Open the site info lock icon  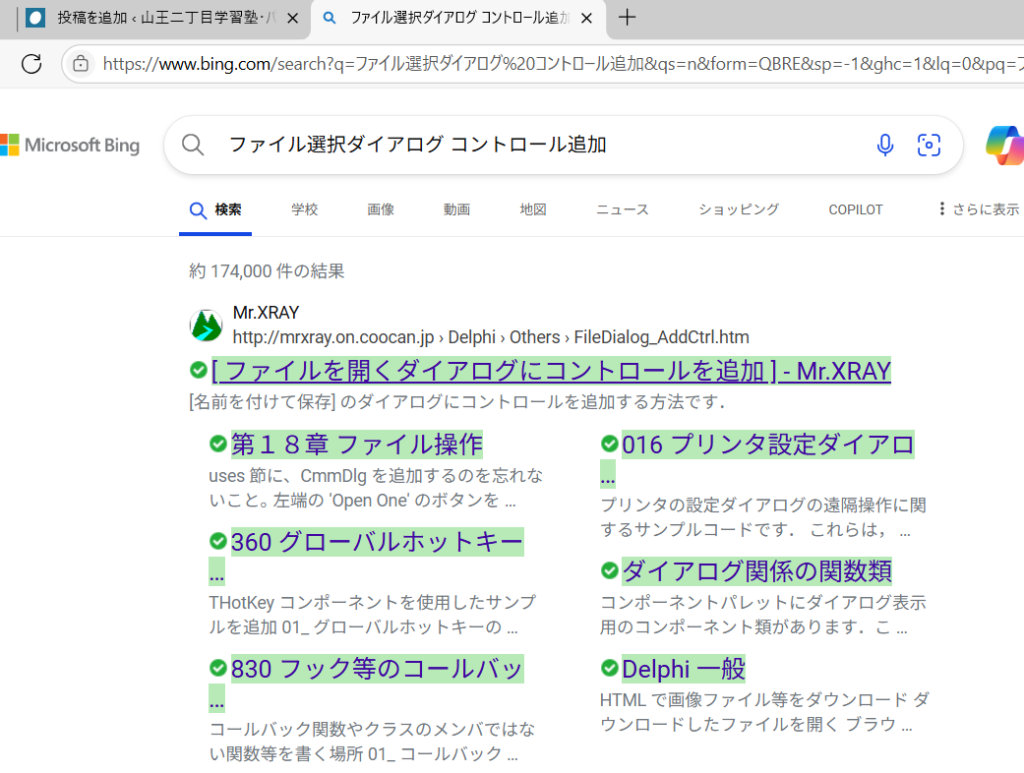(x=80, y=64)
